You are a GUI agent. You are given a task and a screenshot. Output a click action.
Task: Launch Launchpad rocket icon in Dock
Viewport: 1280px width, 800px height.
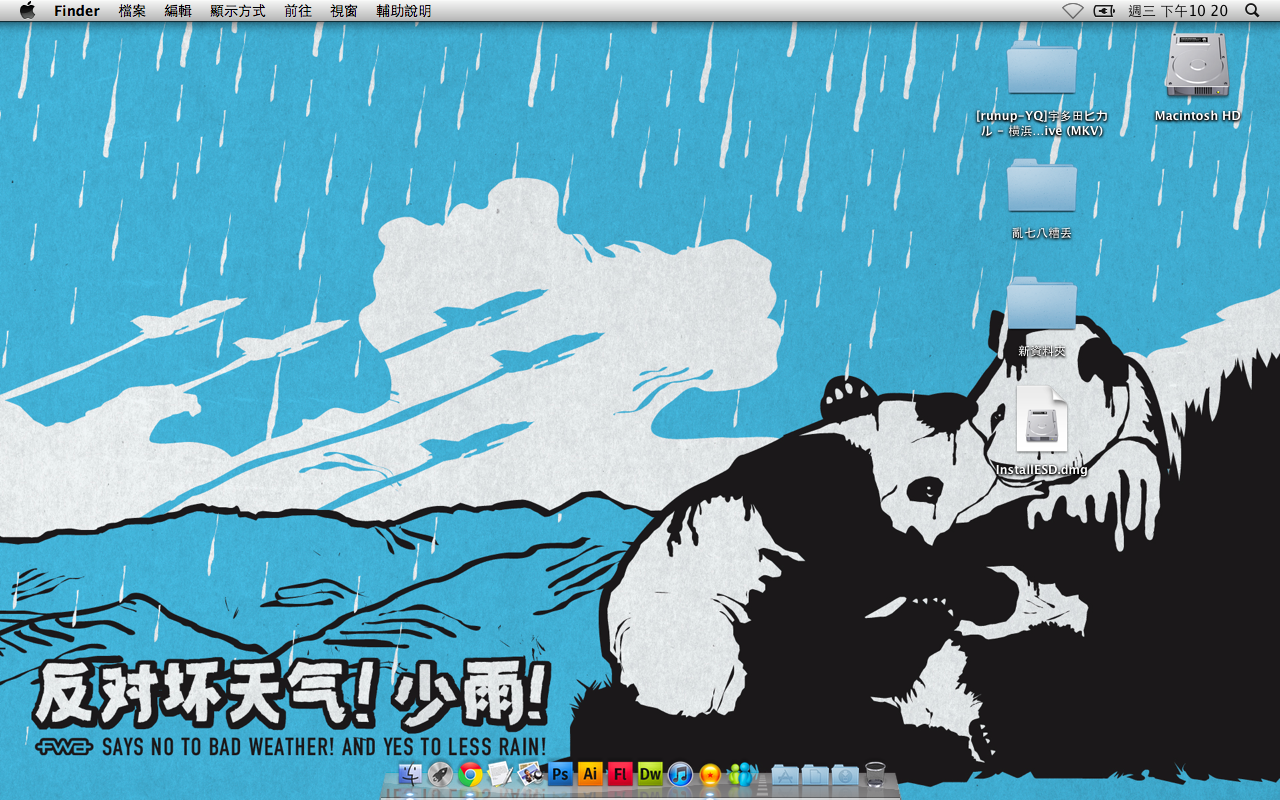click(440, 774)
